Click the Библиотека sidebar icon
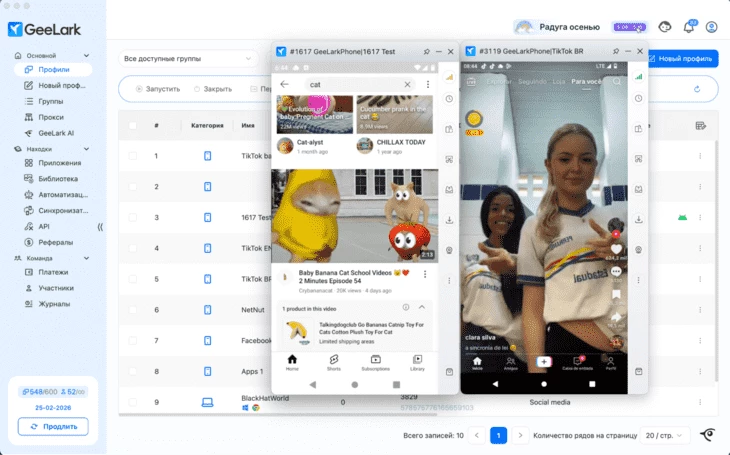Image resolution: width=730 pixels, height=455 pixels. pyautogui.click(x=29, y=178)
